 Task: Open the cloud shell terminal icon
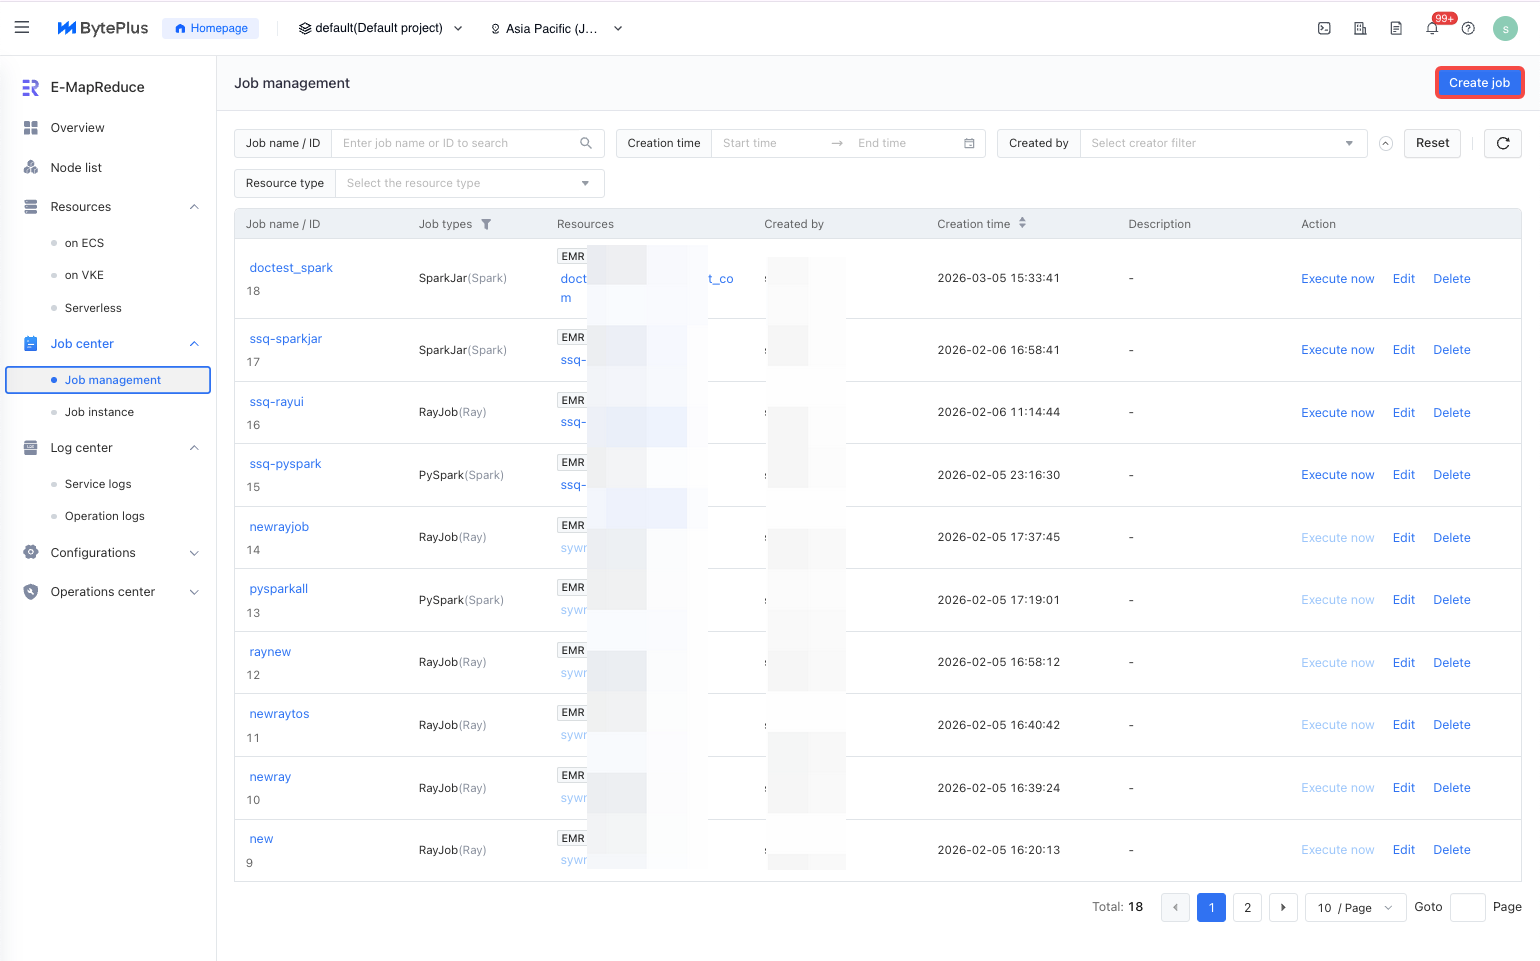click(1324, 29)
